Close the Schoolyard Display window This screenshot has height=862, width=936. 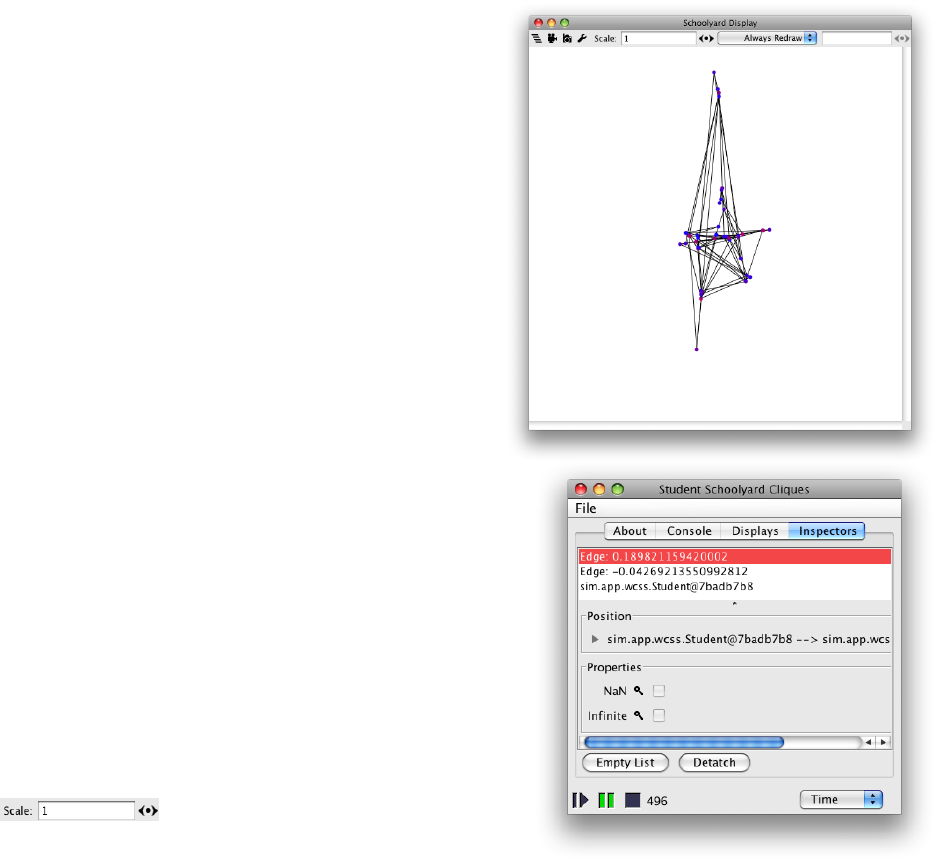tap(538, 23)
